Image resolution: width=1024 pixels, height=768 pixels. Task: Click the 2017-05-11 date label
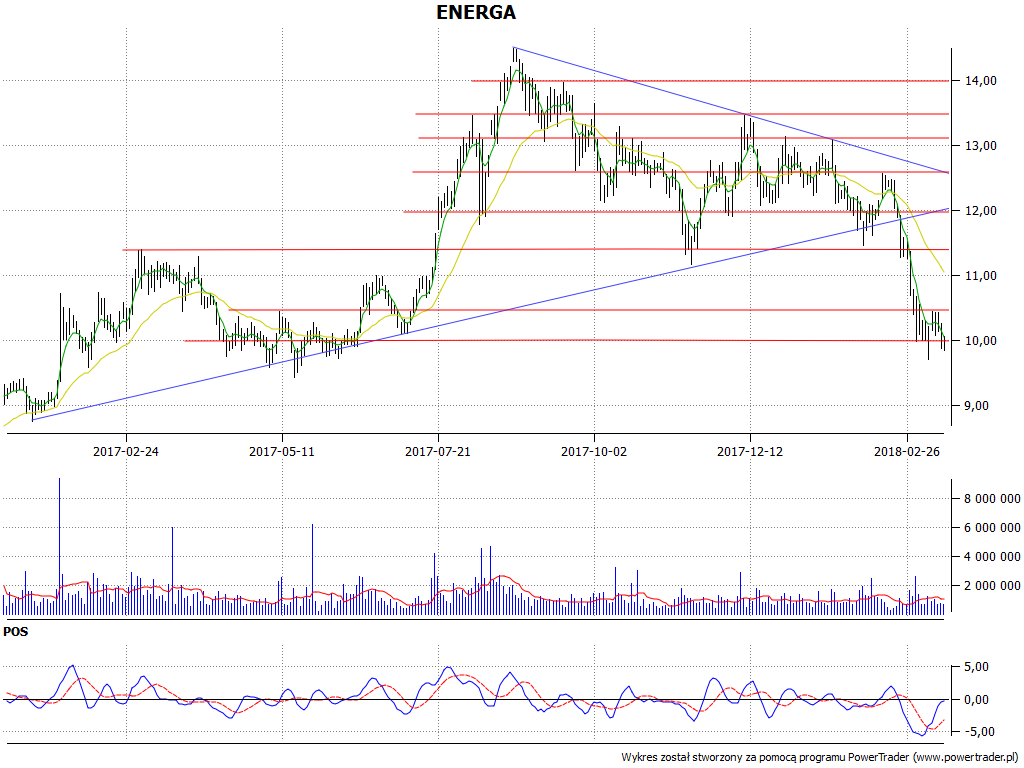[x=282, y=451]
